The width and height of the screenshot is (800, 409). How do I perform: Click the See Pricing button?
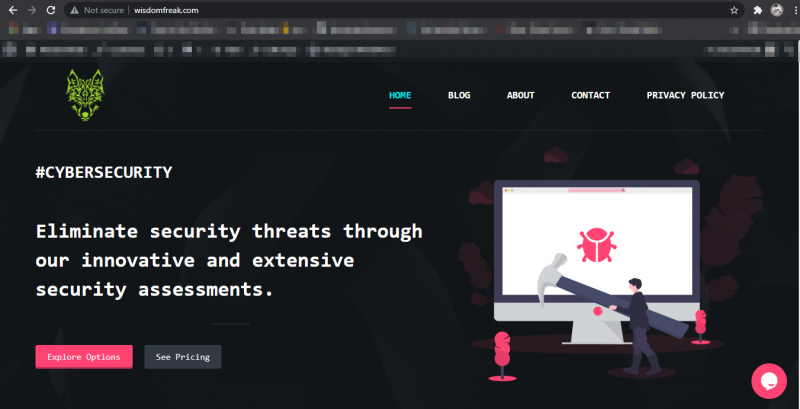(x=183, y=357)
